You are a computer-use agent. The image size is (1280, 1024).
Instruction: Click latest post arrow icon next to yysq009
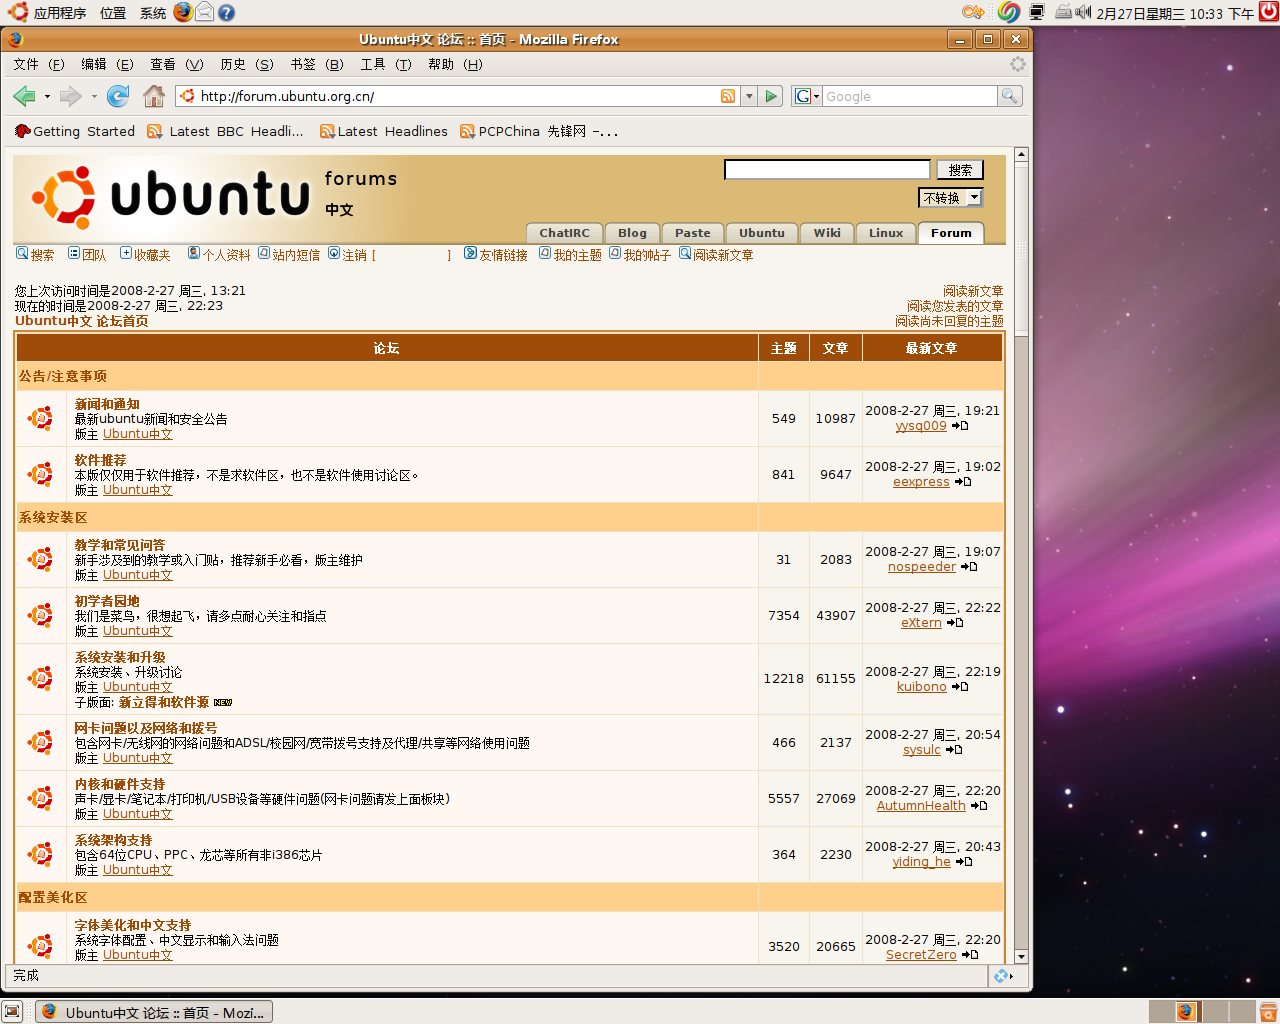point(960,426)
